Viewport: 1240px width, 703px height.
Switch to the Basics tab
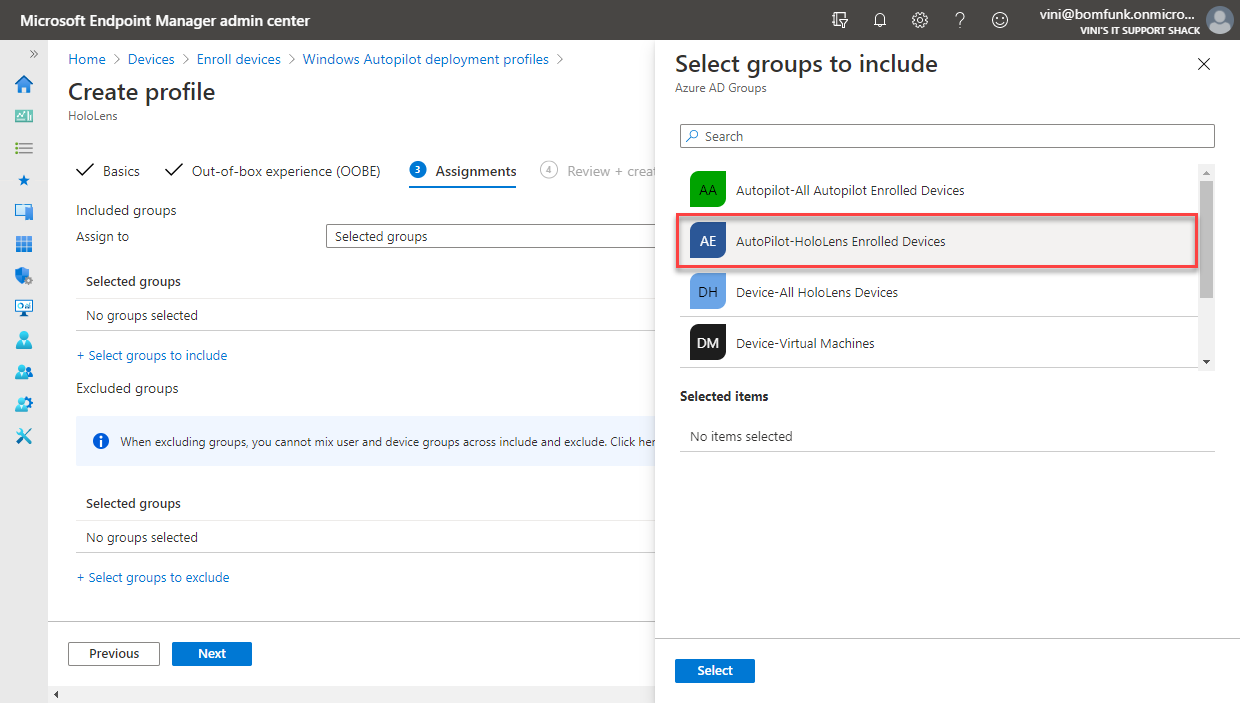[x=108, y=171]
